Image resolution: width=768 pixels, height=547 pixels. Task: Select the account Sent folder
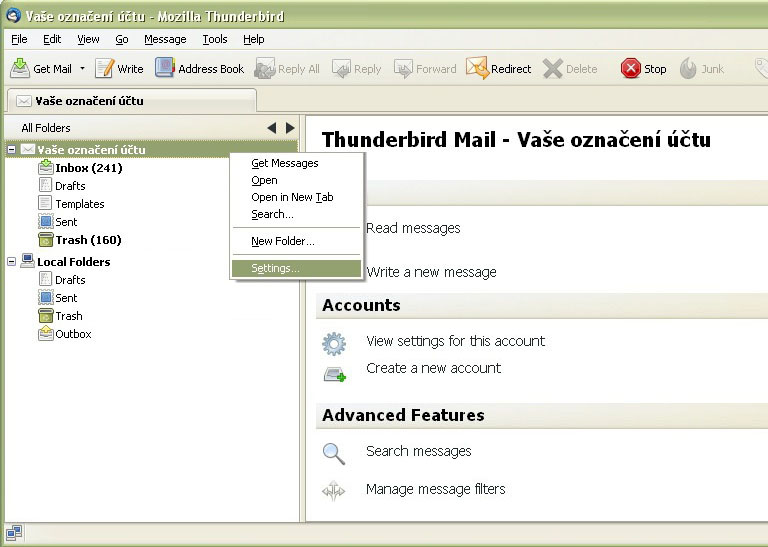click(66, 222)
